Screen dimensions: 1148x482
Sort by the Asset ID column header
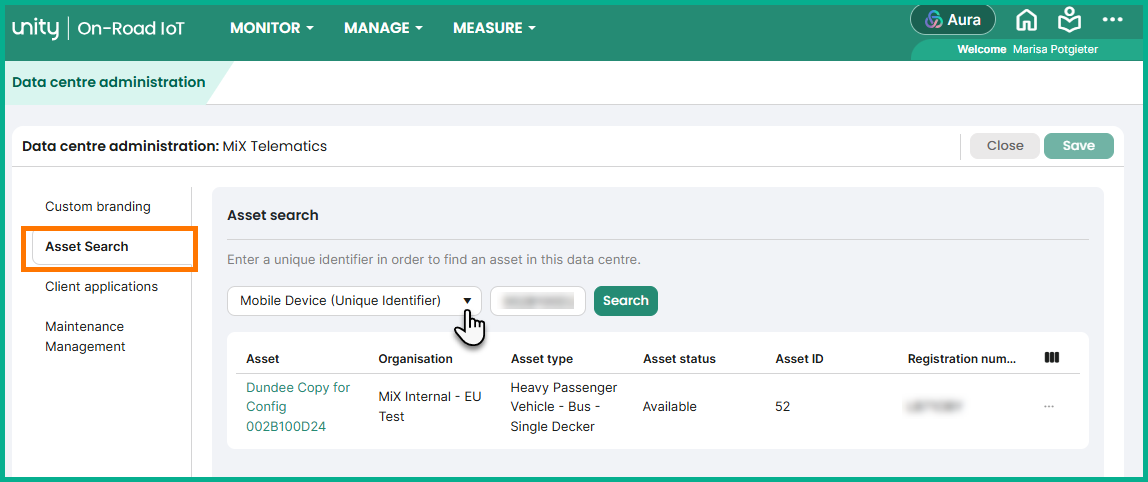[x=800, y=359]
